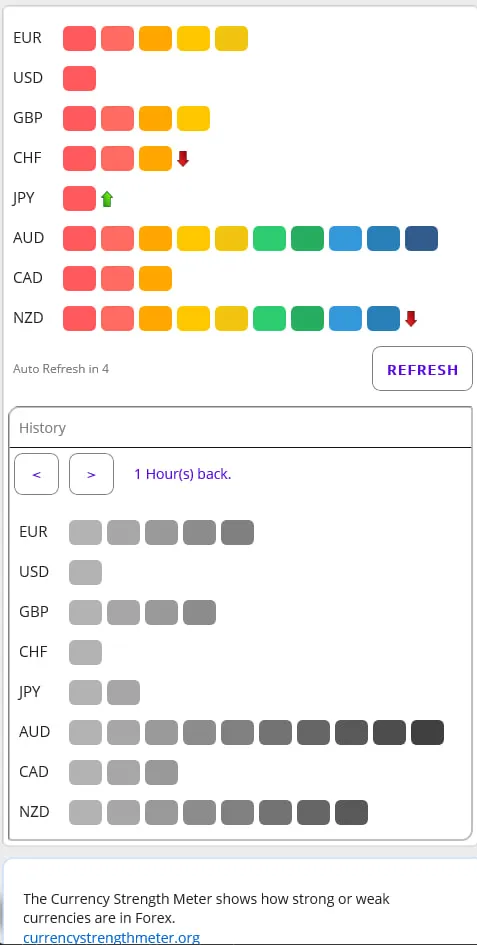Click the USD label in the History panel
The height and width of the screenshot is (945, 477).
pos(34,572)
